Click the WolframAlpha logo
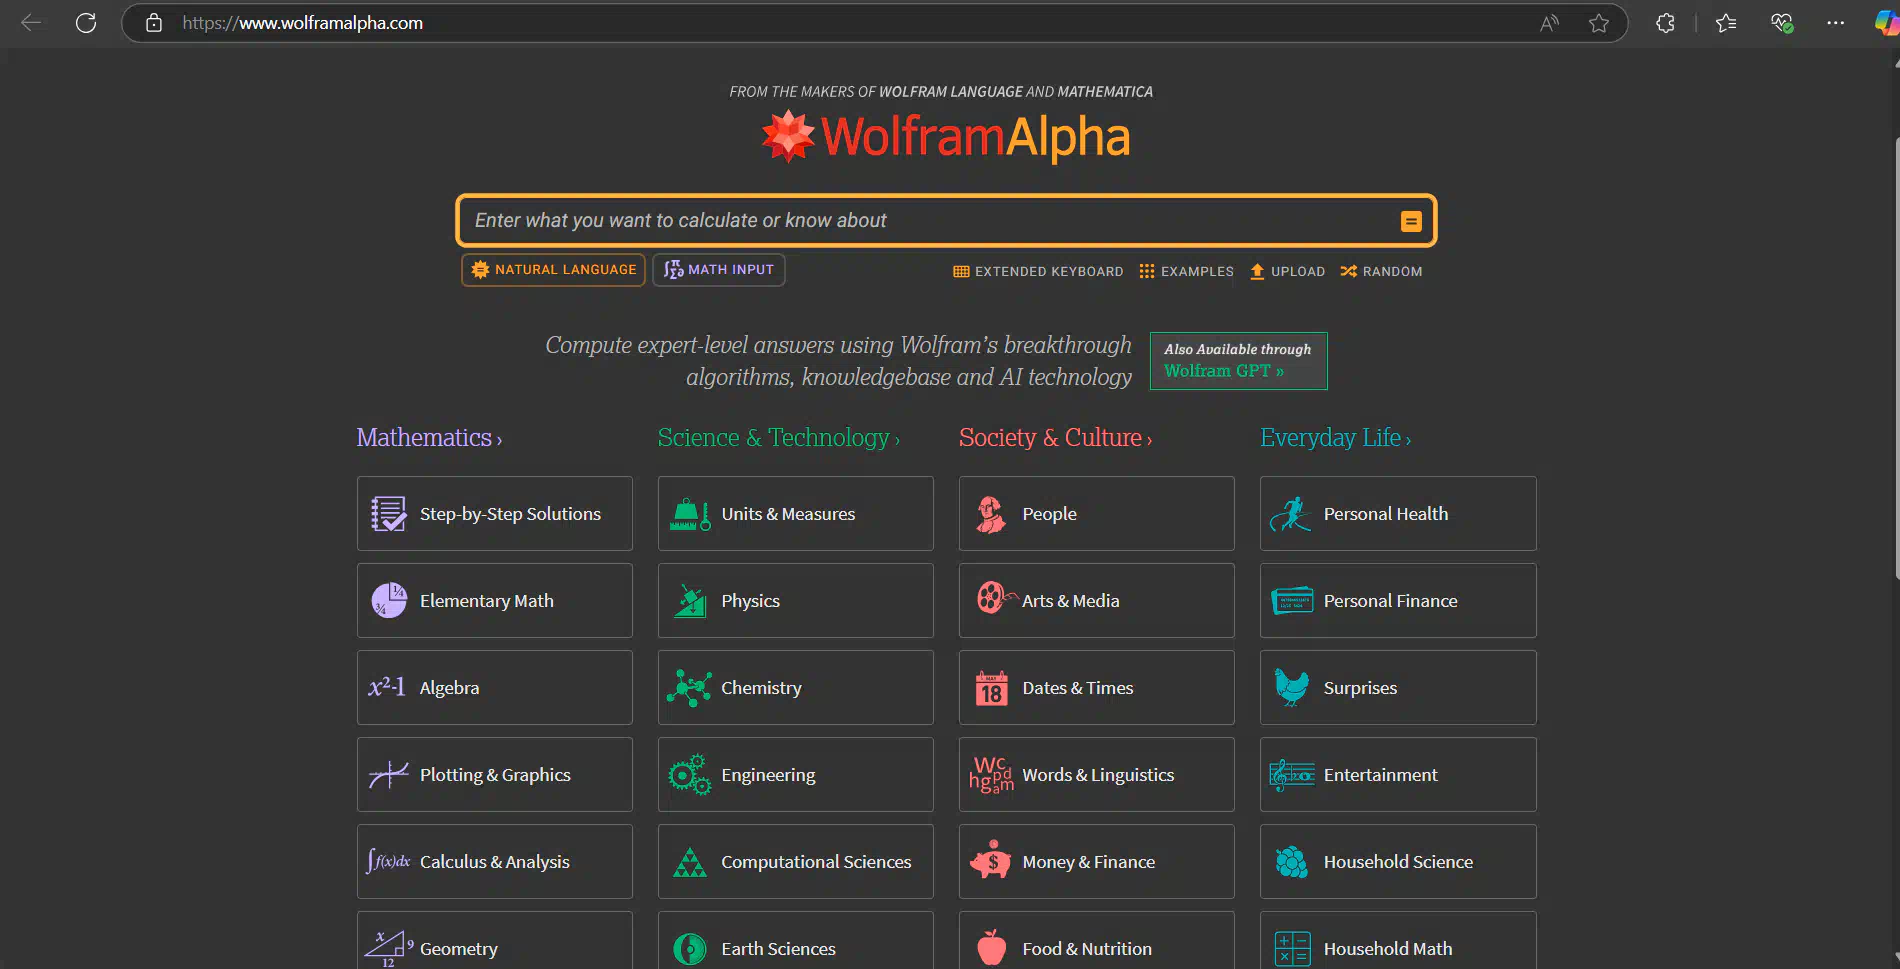 click(946, 137)
